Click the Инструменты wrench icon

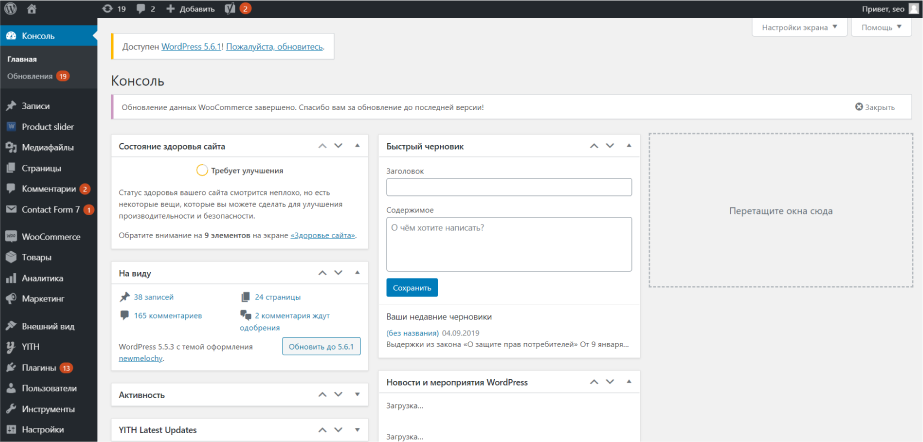pyautogui.click(x=11, y=409)
